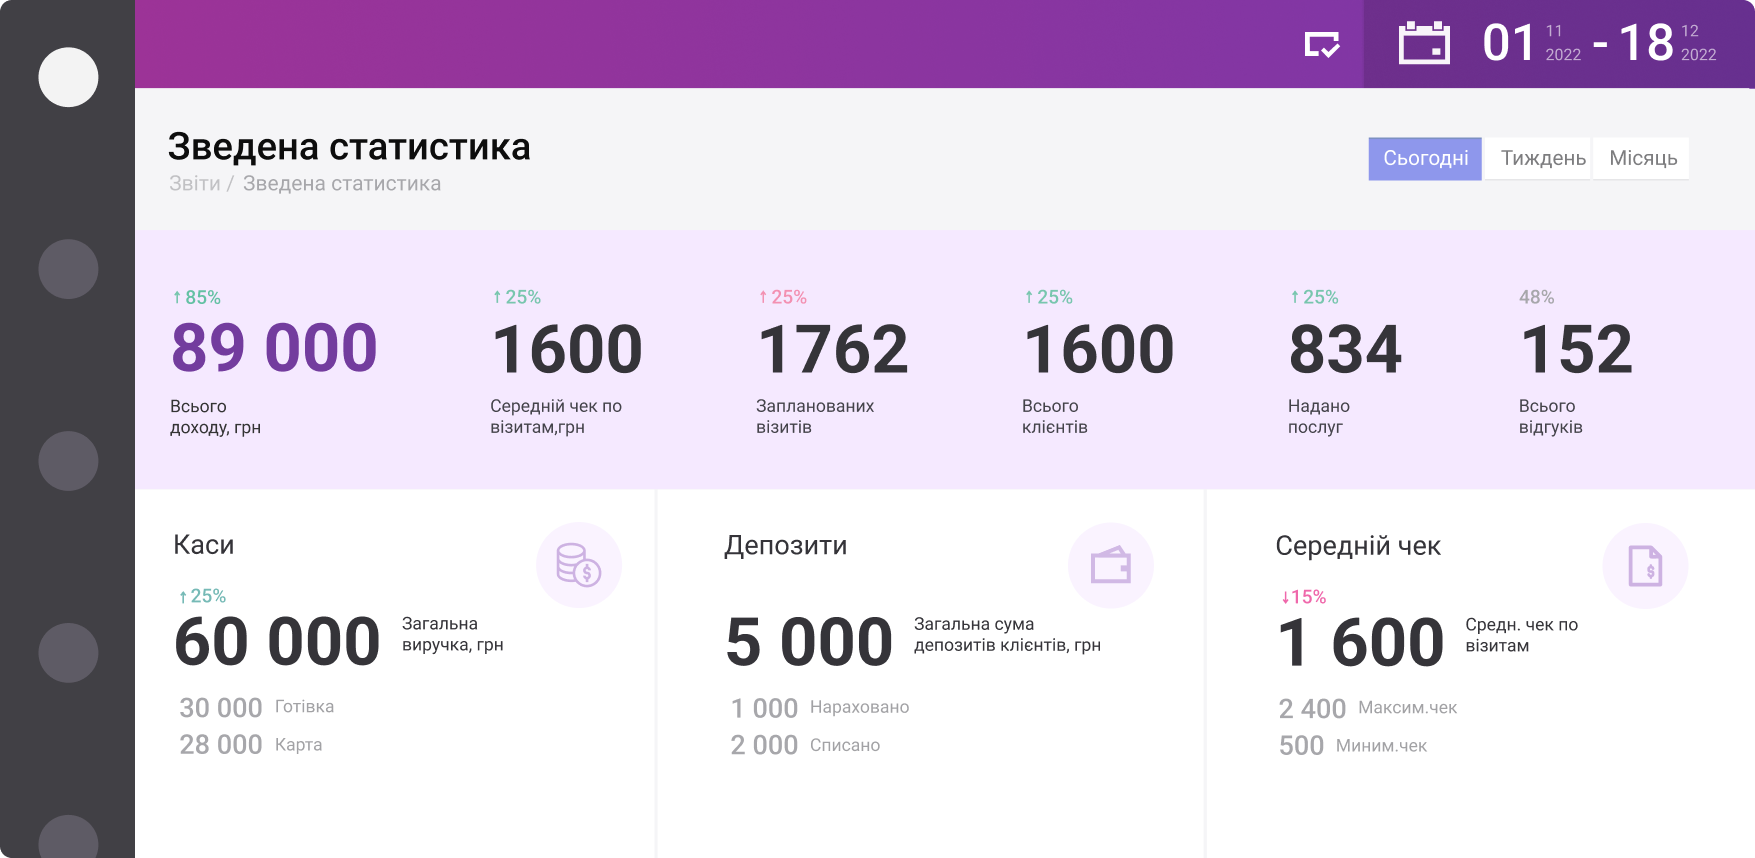Viewport: 1755px width, 858px height.
Task: Click the Зведена статистика breadcrumb item
Action: point(341,184)
